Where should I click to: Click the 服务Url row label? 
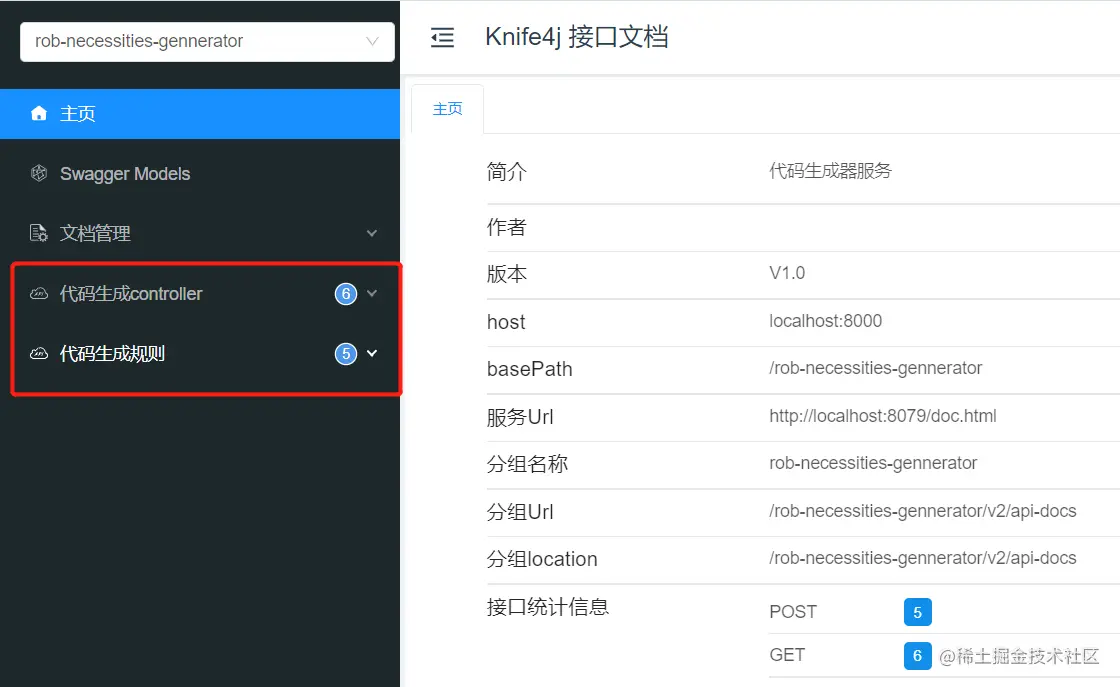[x=519, y=417]
